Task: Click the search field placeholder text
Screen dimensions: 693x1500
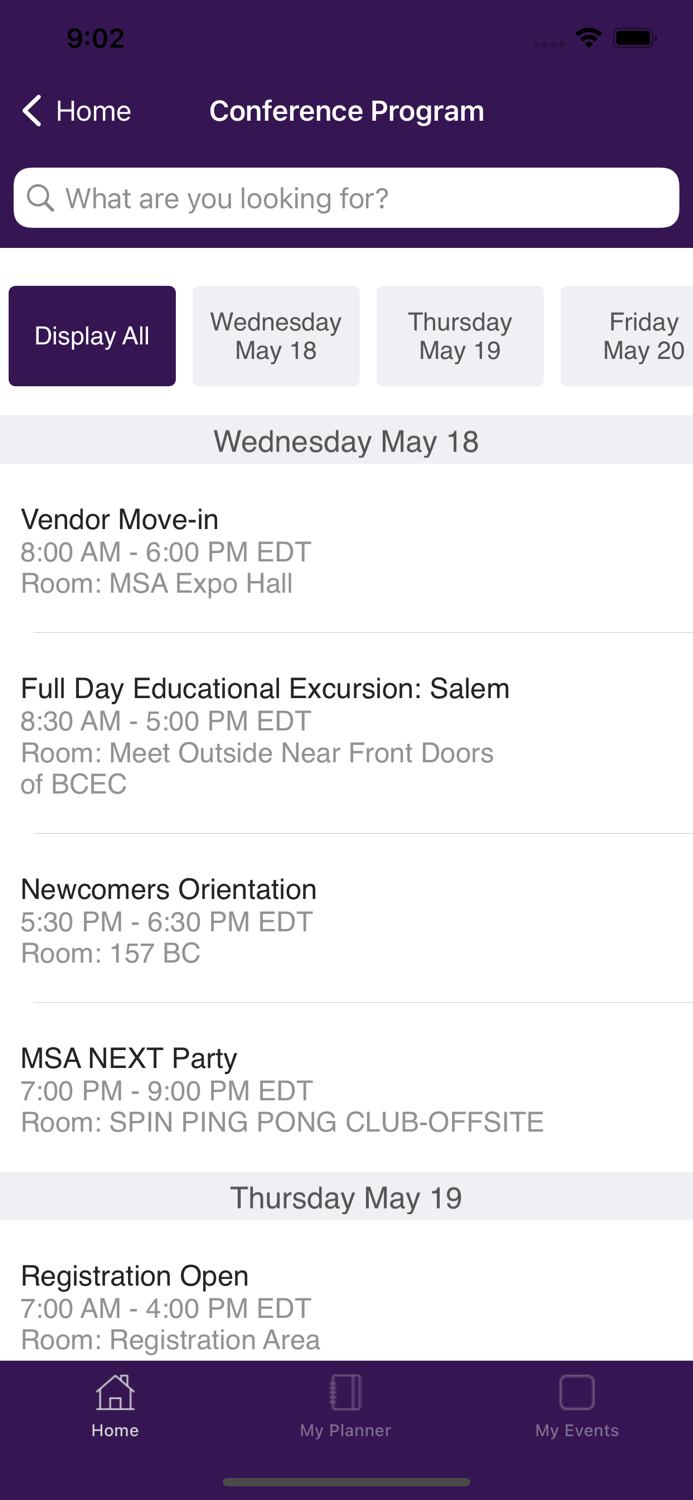Action: (227, 198)
